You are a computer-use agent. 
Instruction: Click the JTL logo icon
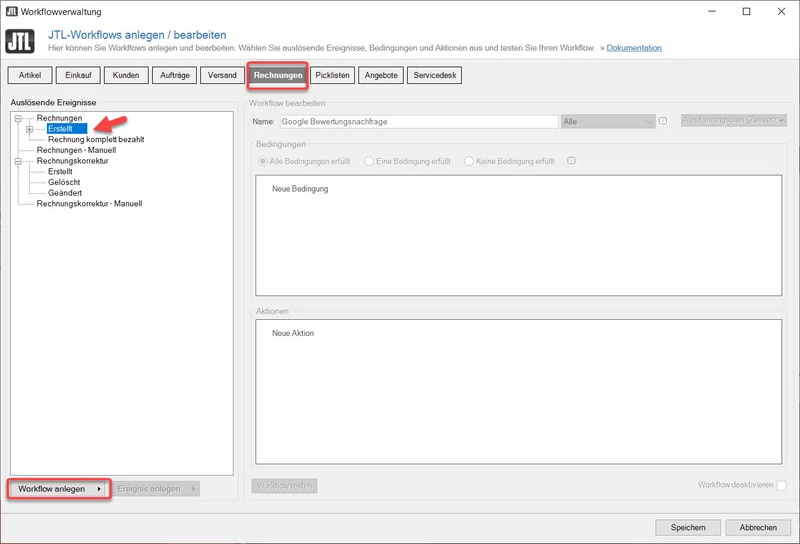tap(20, 41)
